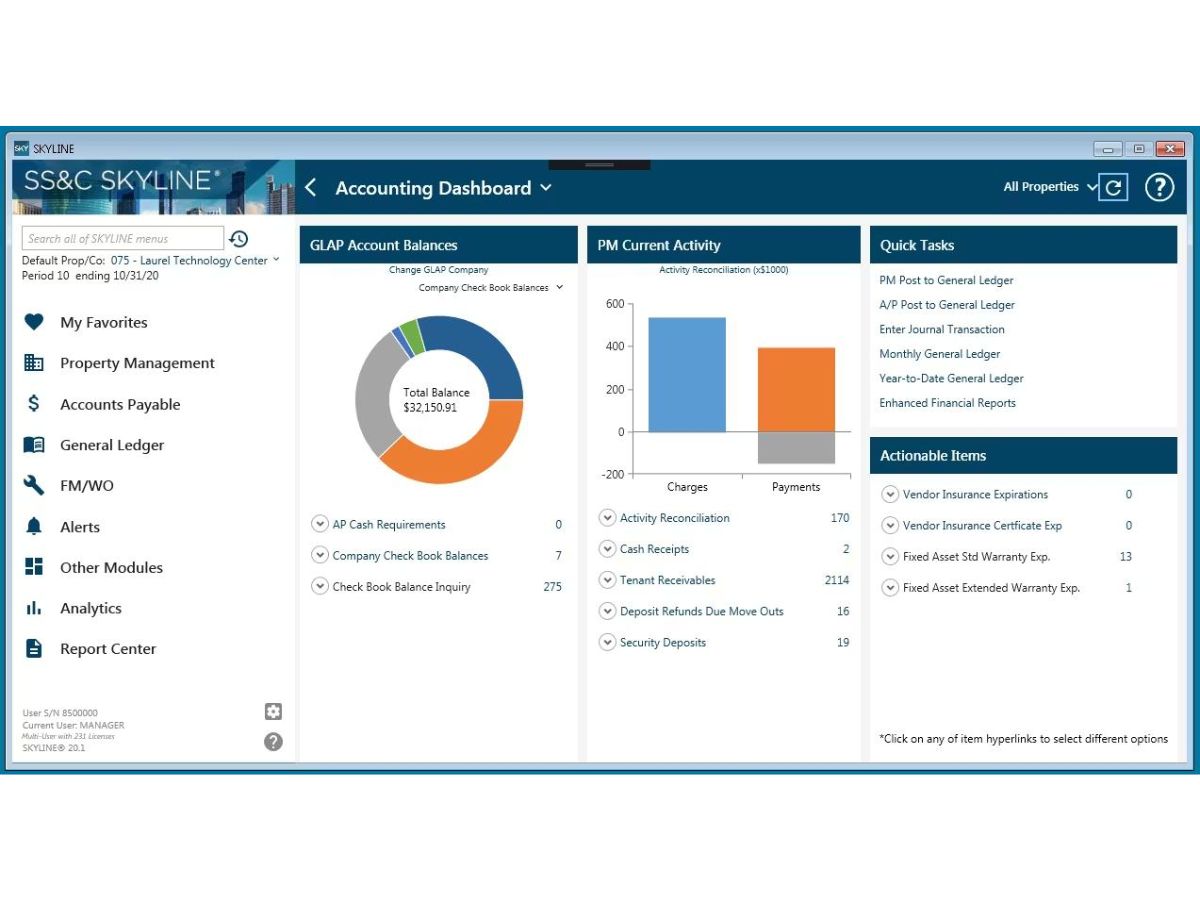Click SKY logo in the title bar

(21, 149)
